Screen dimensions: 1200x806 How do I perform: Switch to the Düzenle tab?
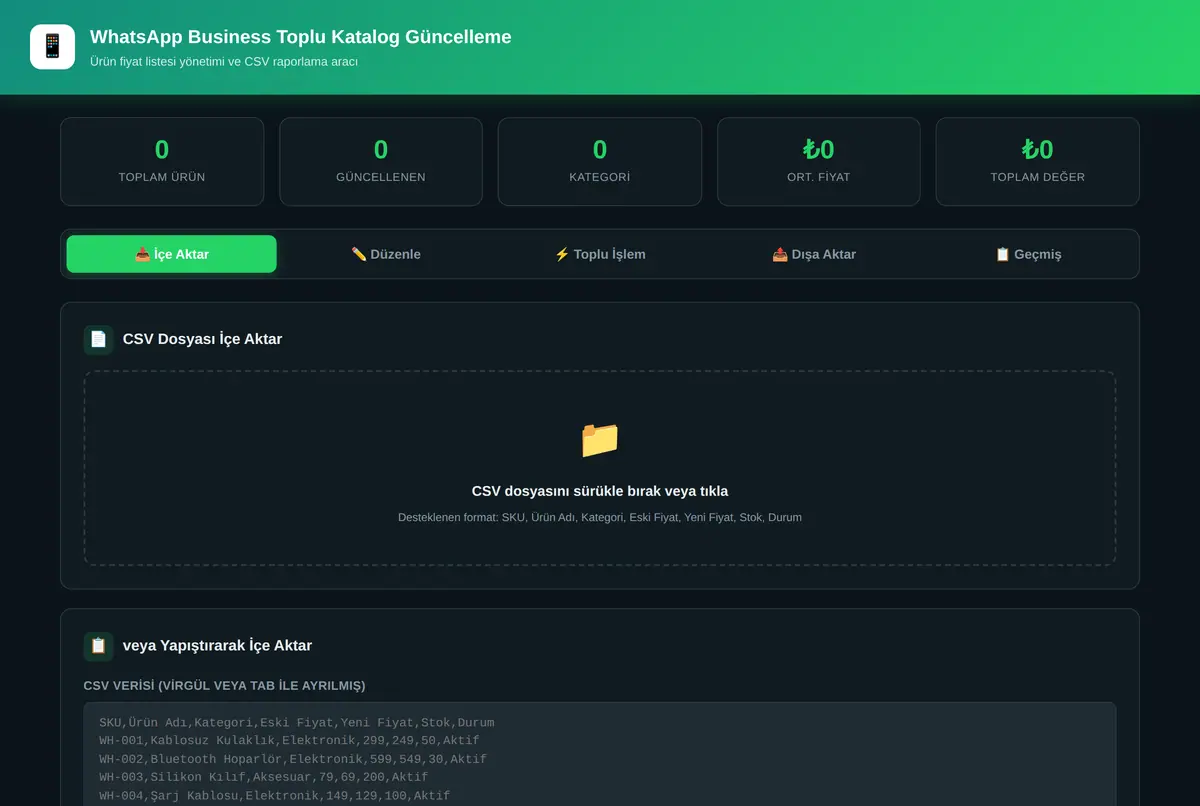386,254
